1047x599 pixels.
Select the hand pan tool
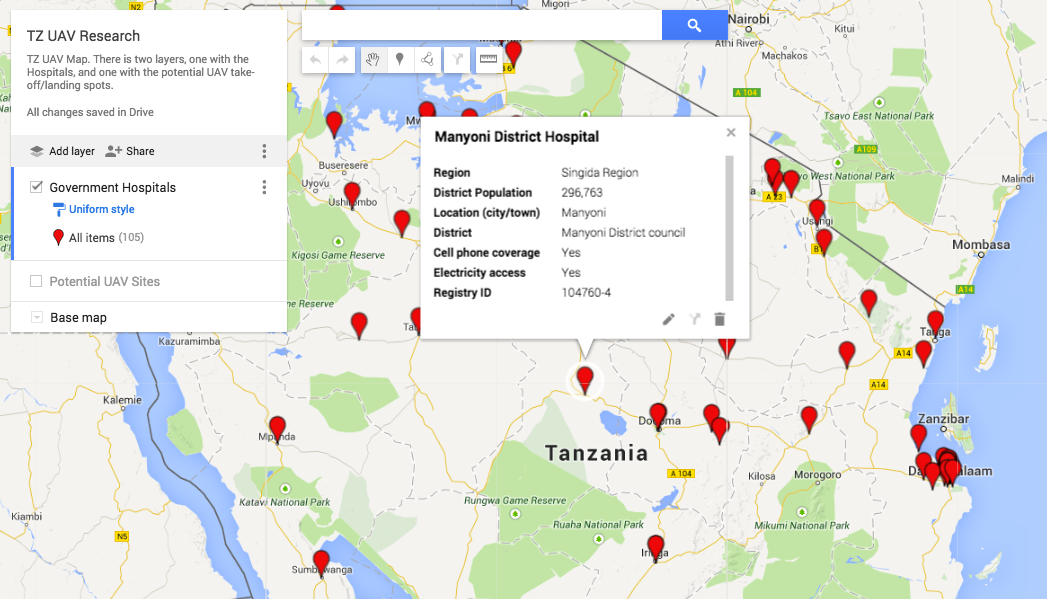372,60
